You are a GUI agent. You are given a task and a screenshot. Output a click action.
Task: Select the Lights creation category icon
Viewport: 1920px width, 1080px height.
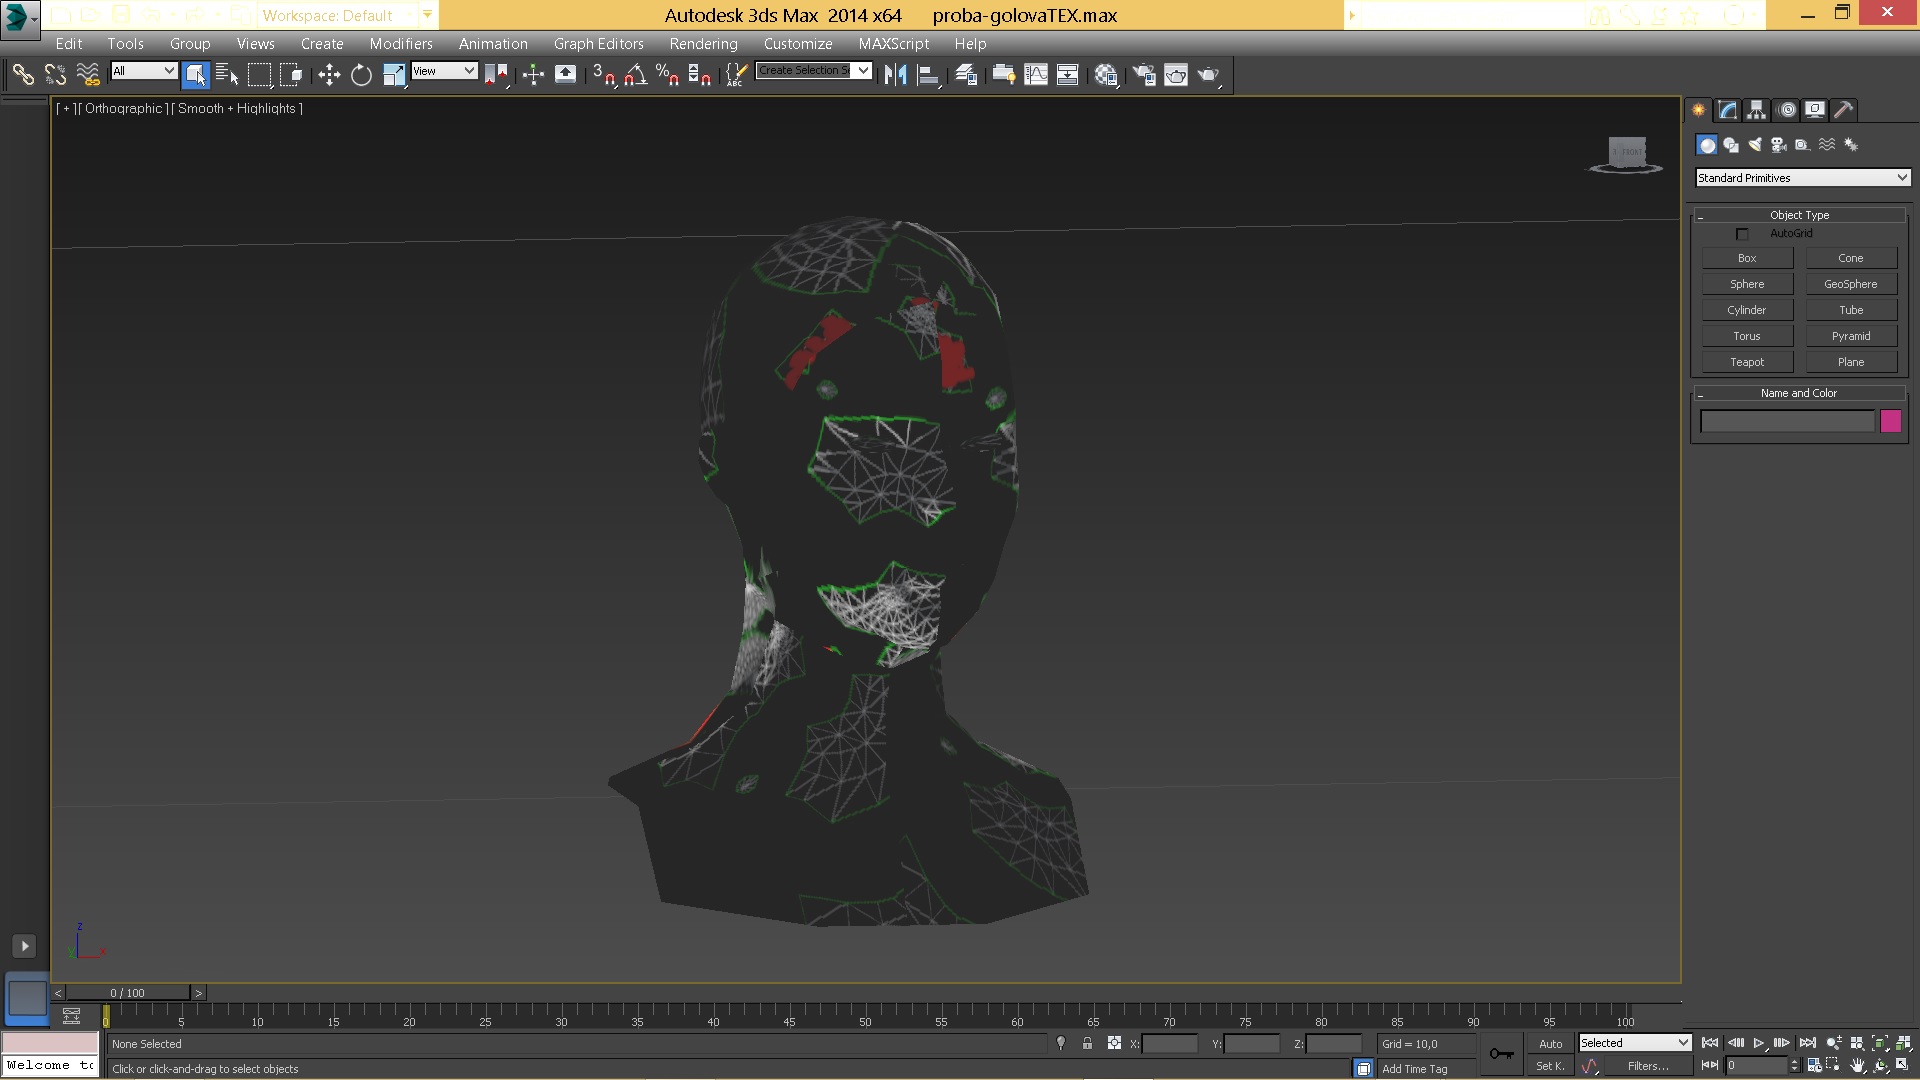click(1755, 145)
